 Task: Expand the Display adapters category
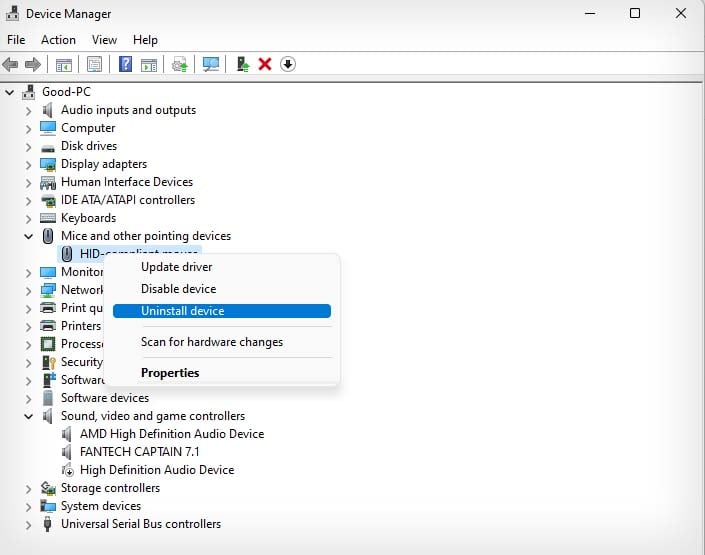coord(29,165)
